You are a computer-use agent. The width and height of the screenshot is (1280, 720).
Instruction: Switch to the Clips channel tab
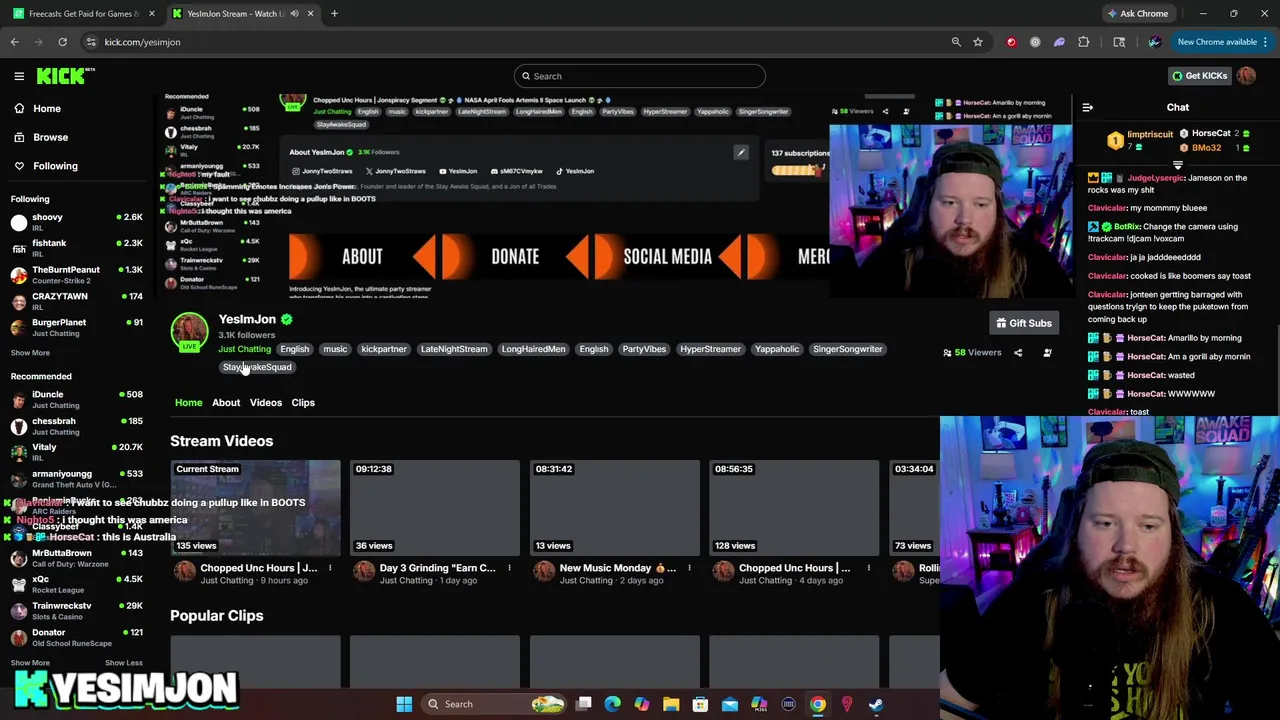click(303, 402)
